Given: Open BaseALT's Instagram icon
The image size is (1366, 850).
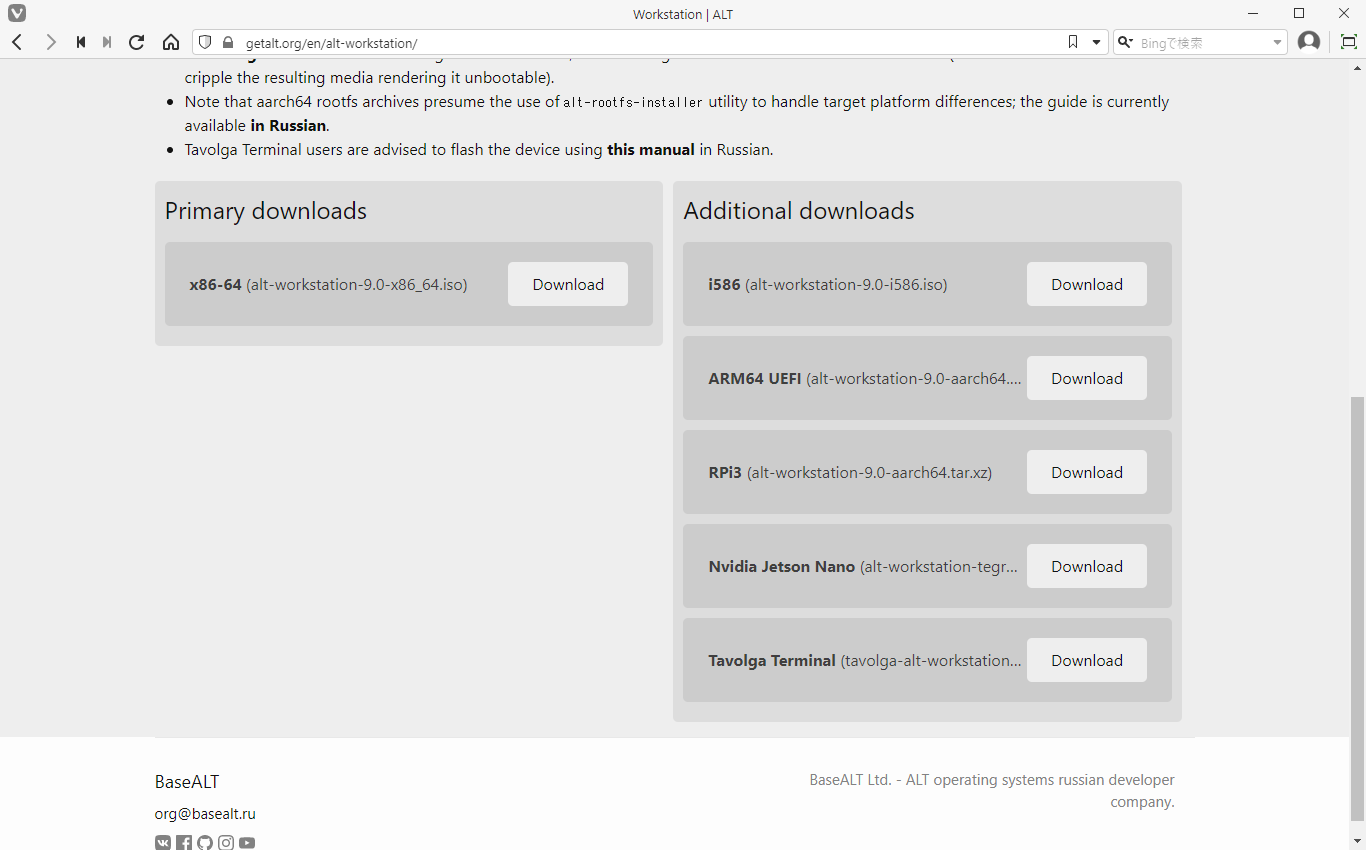Looking at the screenshot, I should [x=226, y=843].
